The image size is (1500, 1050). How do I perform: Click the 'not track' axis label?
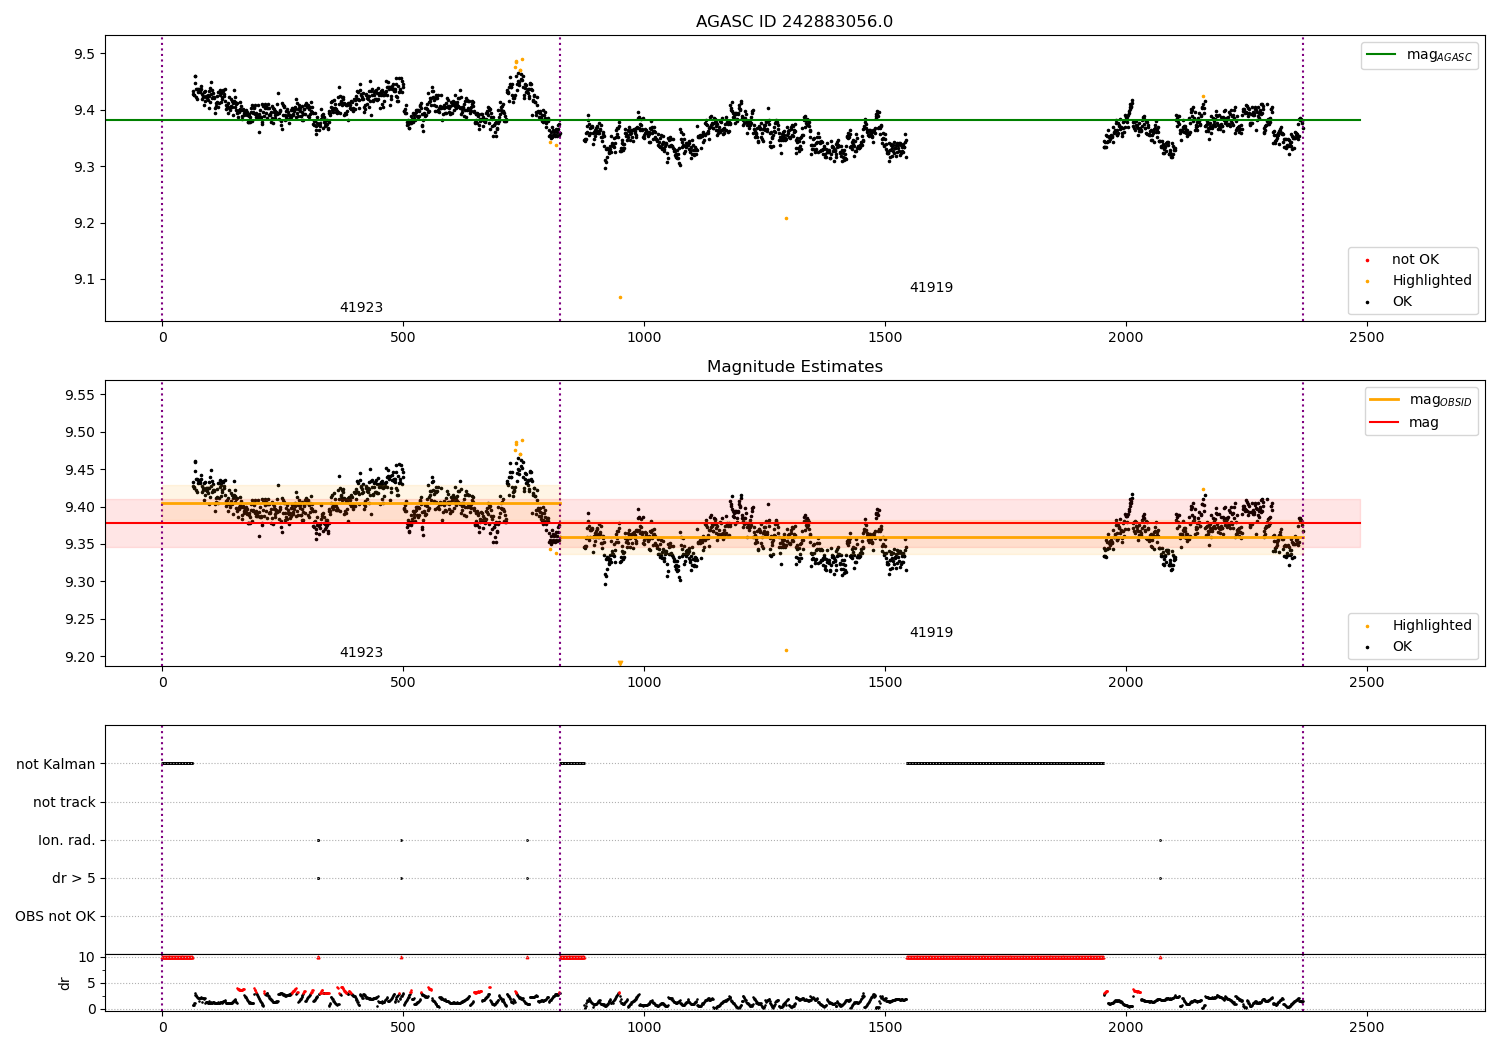click(64, 802)
